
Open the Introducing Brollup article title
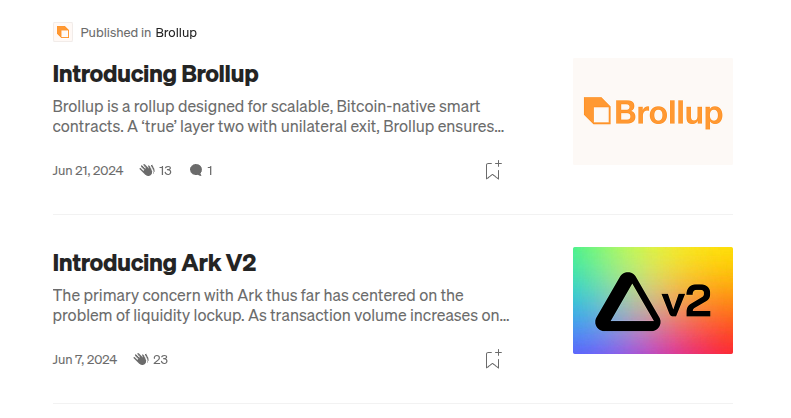[155, 74]
